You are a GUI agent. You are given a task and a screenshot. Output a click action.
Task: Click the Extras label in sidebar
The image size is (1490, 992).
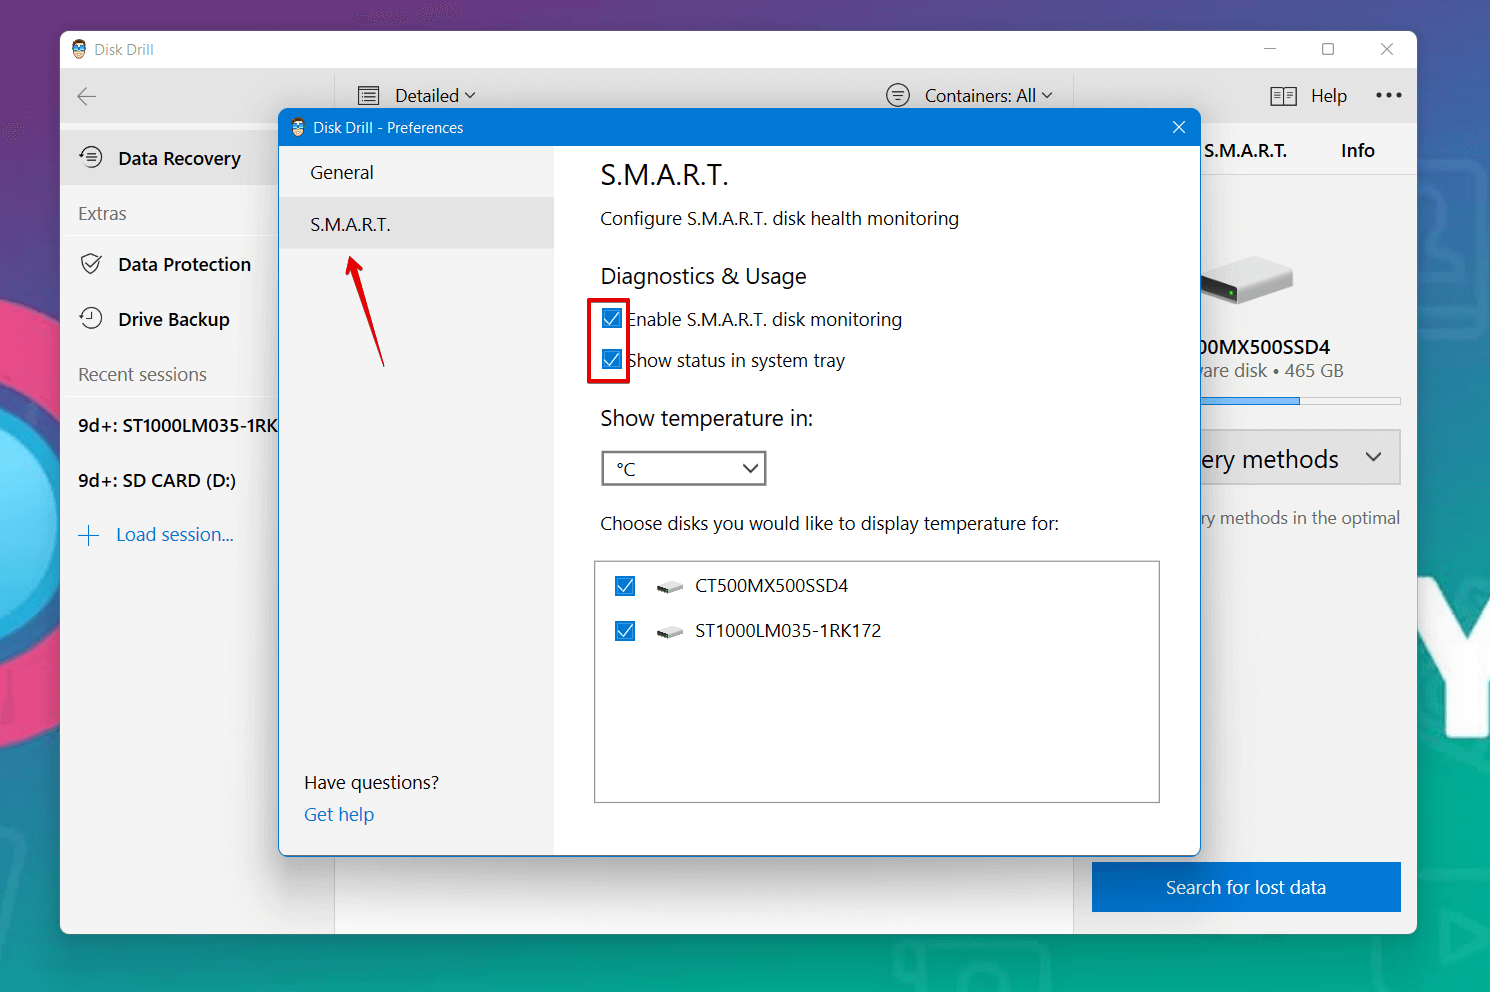[x=102, y=213]
